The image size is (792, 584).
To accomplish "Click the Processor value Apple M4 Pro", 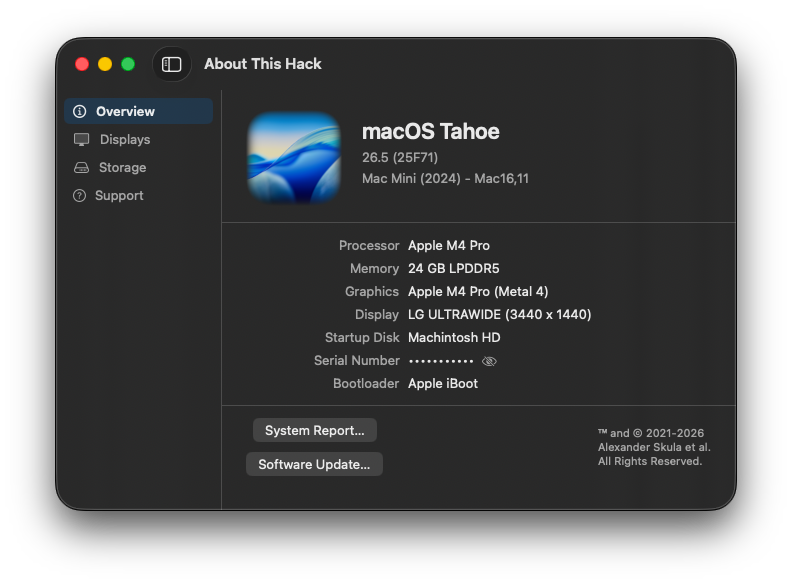I will tap(449, 246).
